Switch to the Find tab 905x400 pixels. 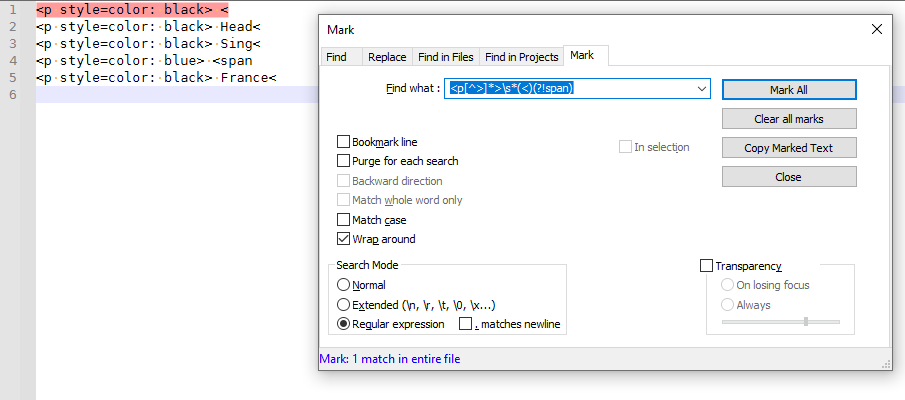click(337, 57)
